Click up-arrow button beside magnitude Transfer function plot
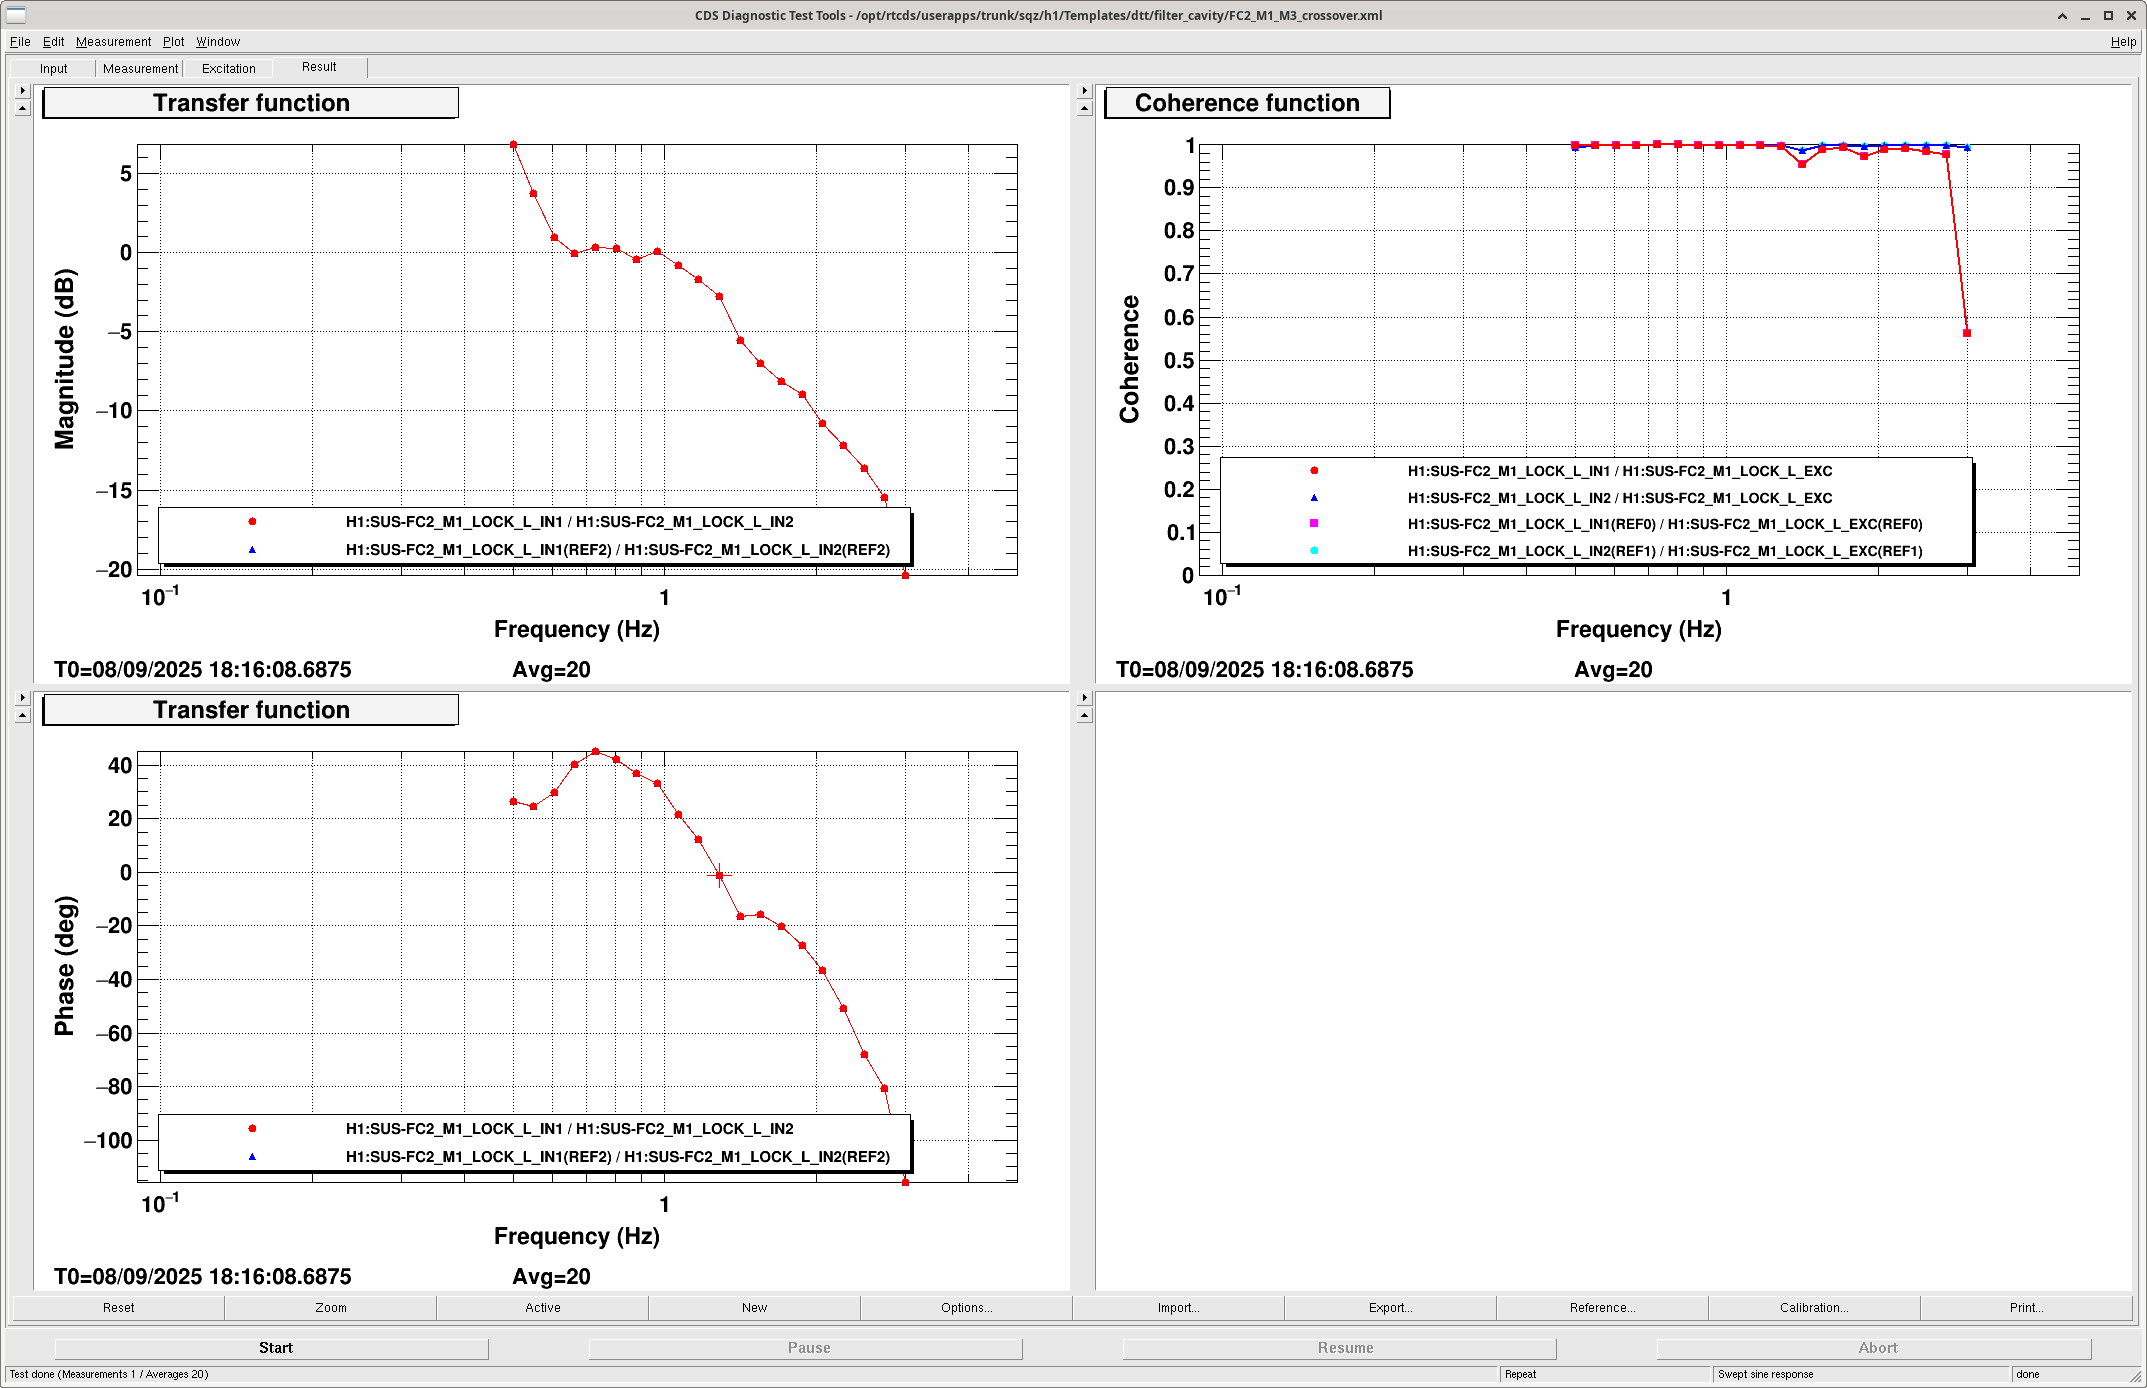Viewport: 2147px width, 1388px height. point(22,108)
